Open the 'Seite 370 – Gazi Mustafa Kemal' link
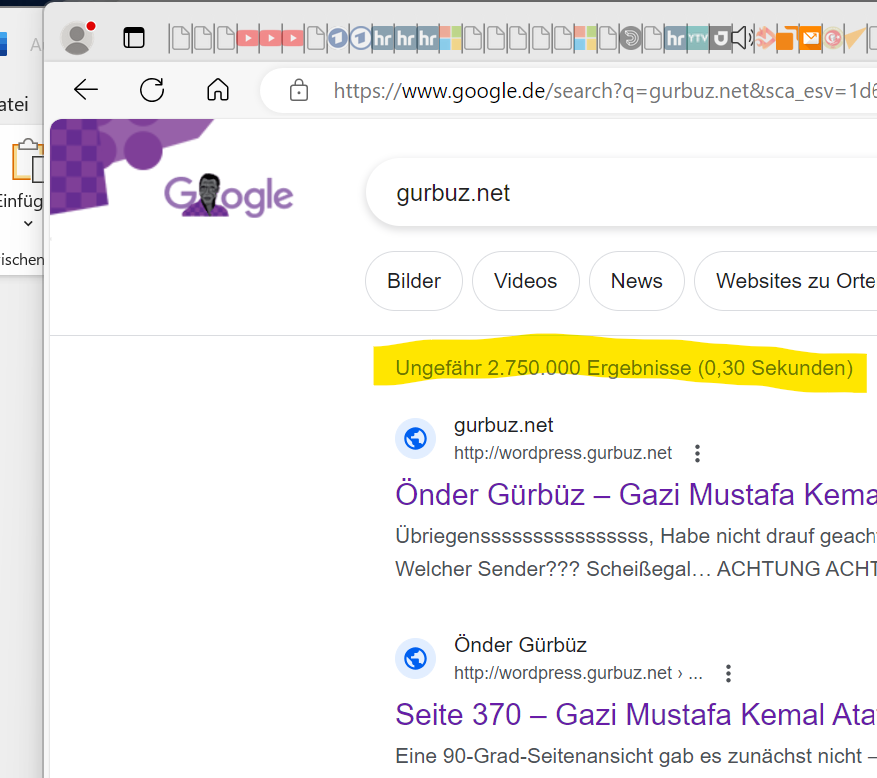Image resolution: width=877 pixels, height=778 pixels. (x=636, y=714)
